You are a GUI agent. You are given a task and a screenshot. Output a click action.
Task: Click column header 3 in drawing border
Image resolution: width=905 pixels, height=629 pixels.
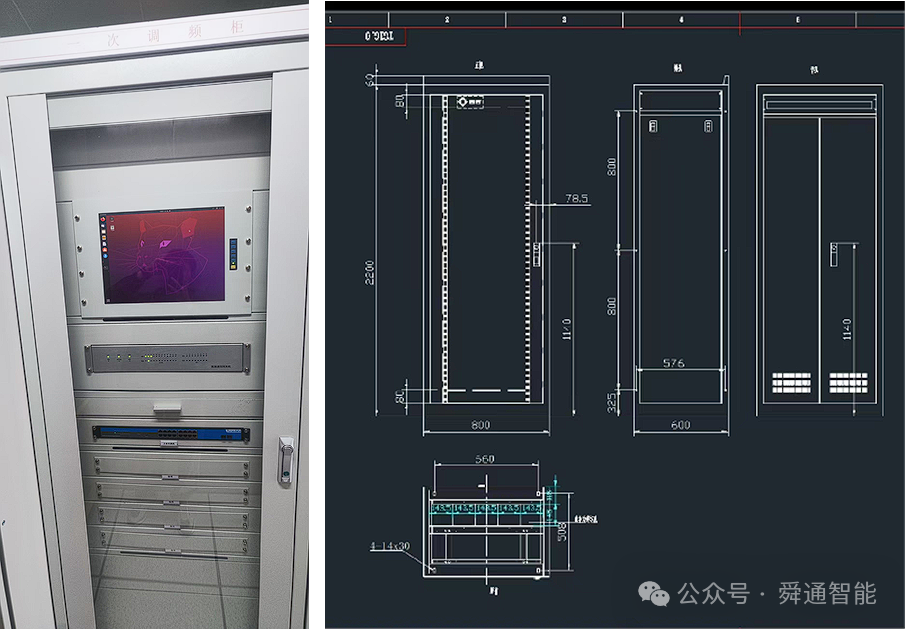(564, 20)
